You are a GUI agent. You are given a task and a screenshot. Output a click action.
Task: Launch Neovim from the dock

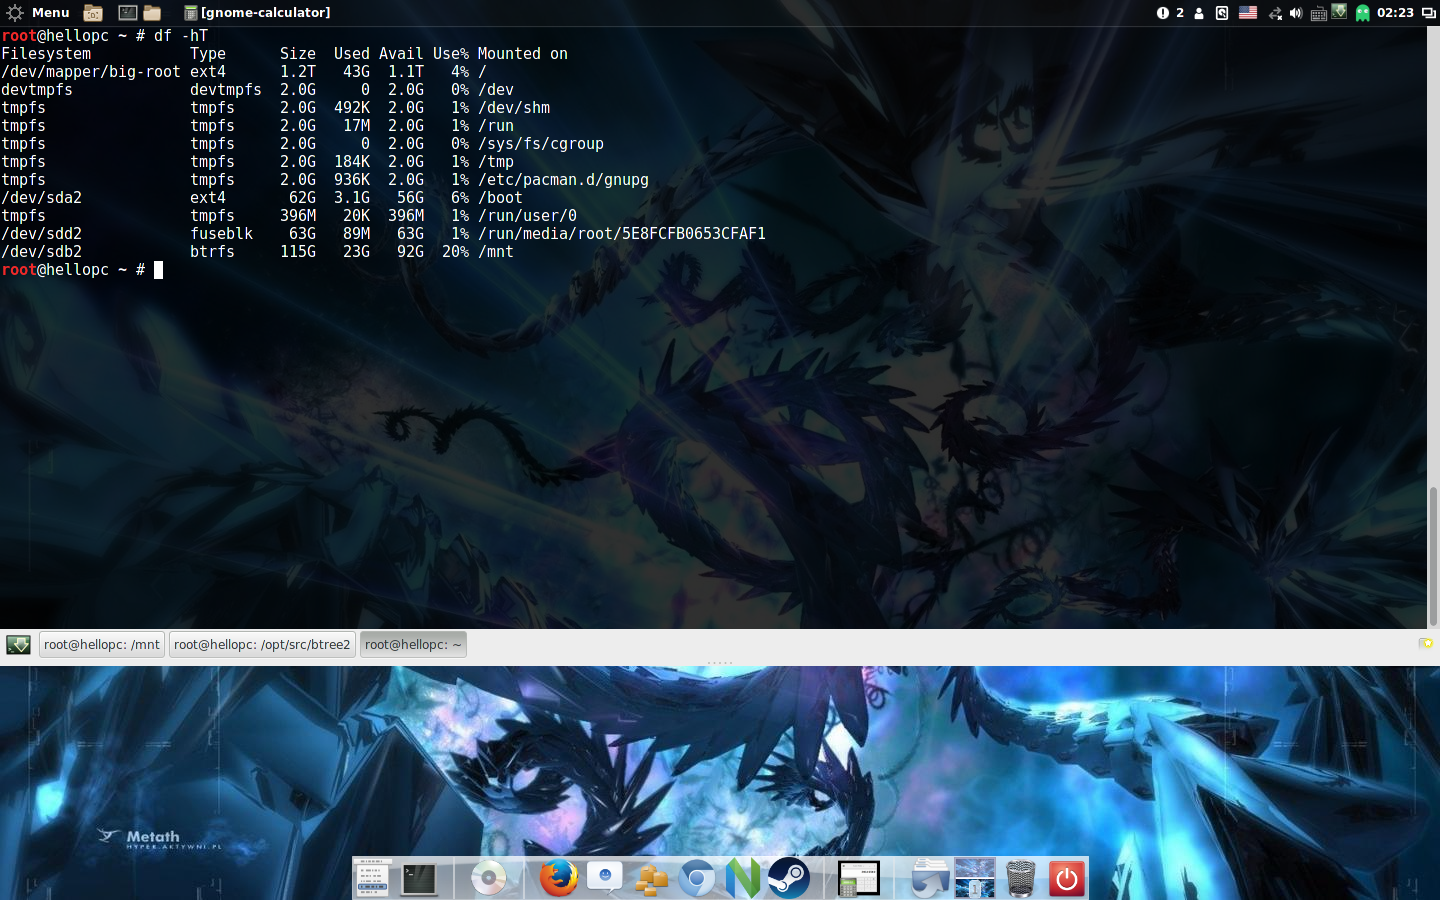click(743, 878)
